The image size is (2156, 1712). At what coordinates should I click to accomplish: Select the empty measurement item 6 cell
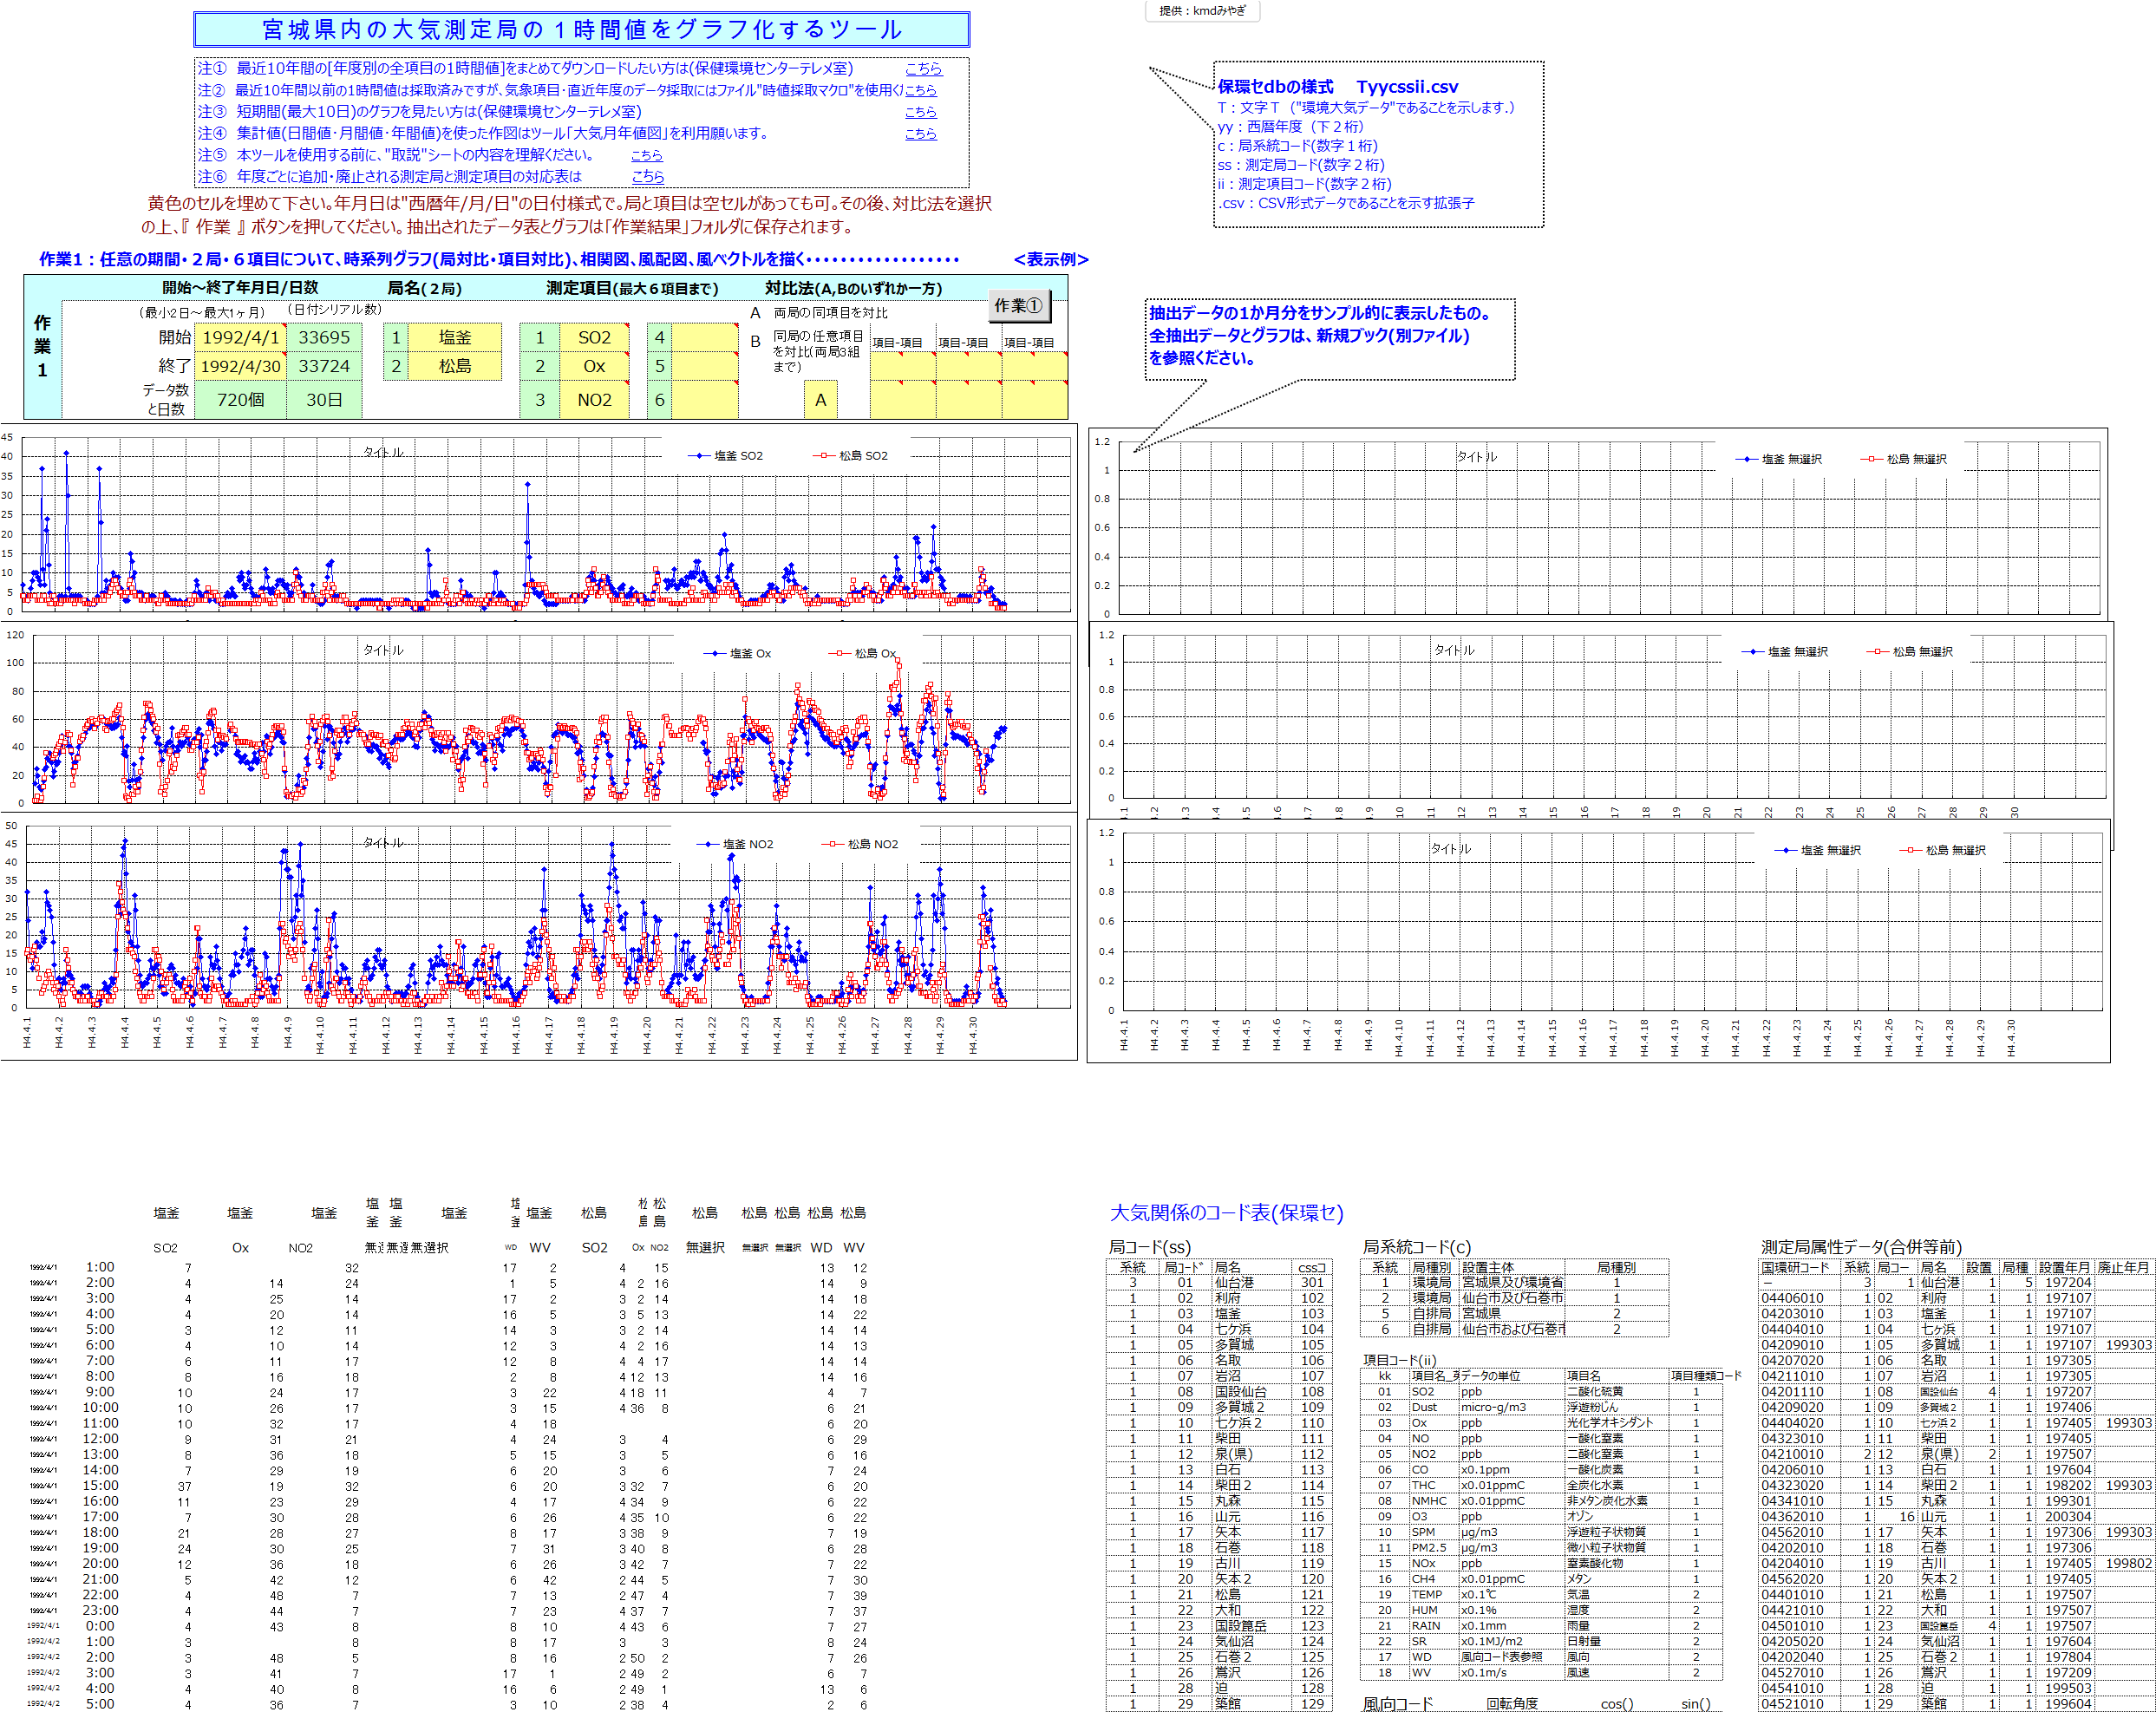[705, 400]
